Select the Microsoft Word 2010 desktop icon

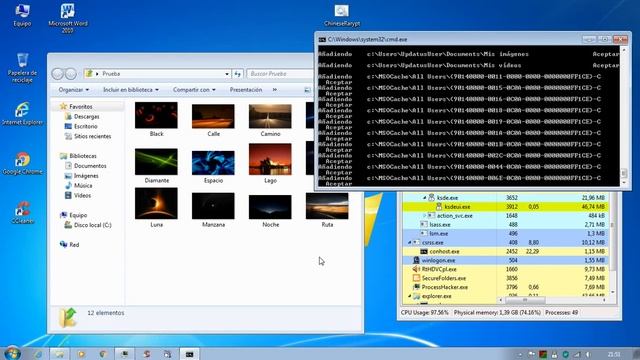(x=68, y=18)
